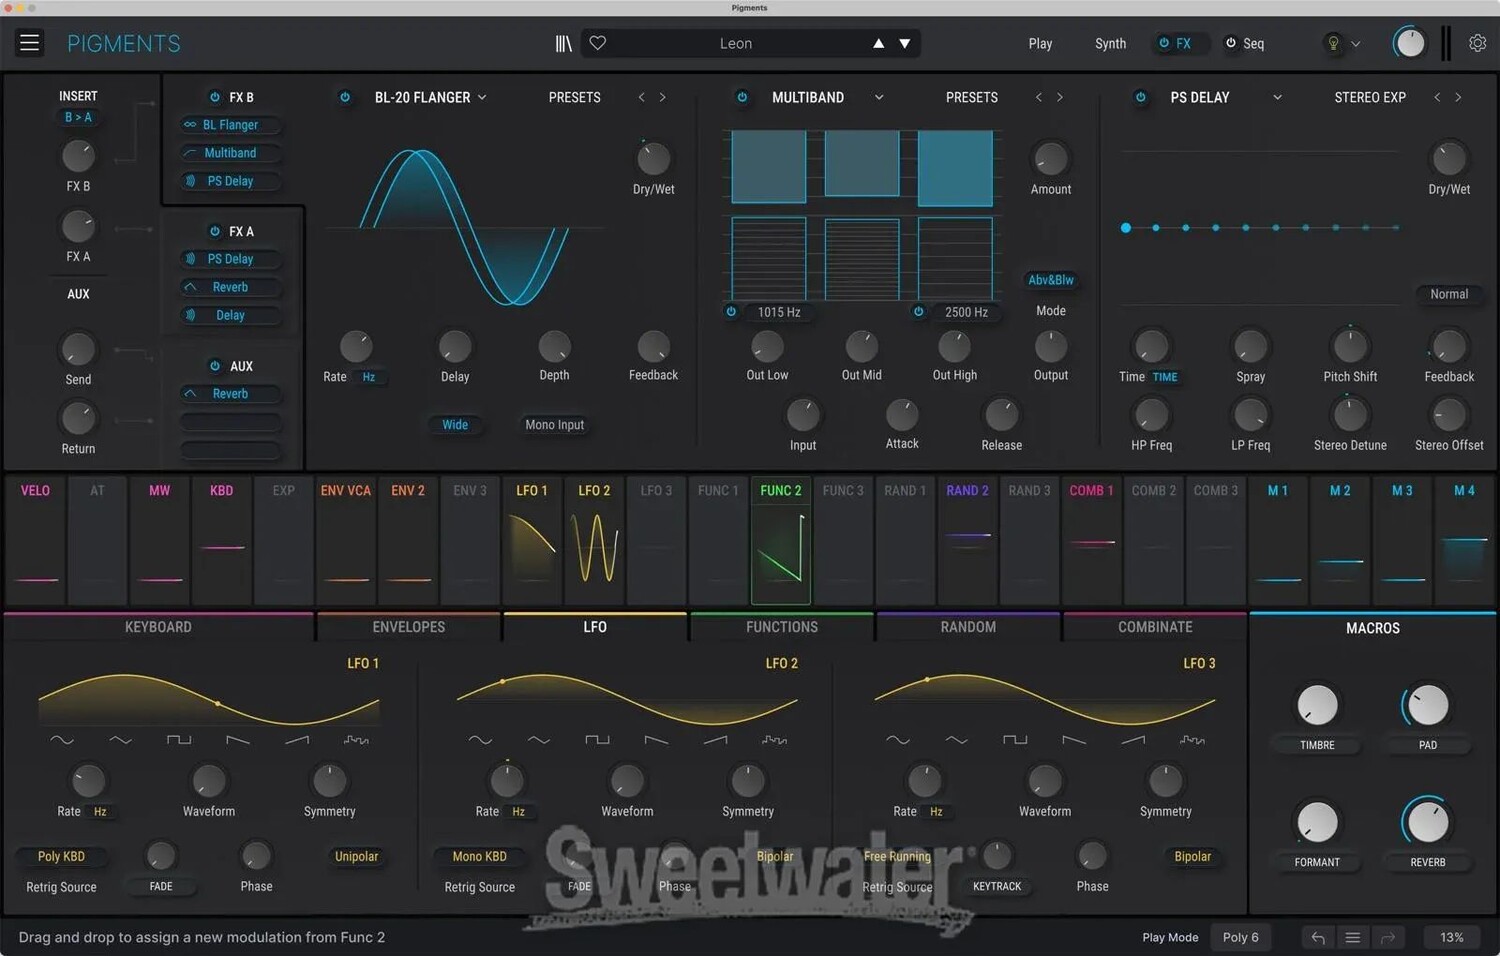
Task: Click the Mono Input button
Action: coord(554,425)
